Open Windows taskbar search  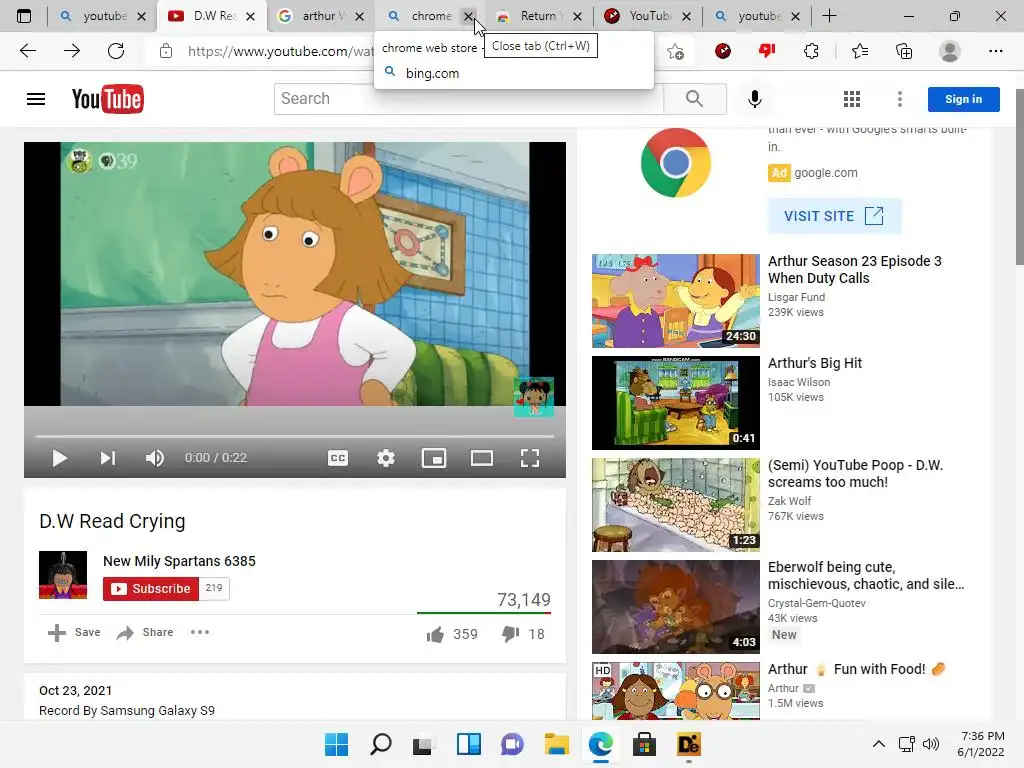pyautogui.click(x=381, y=744)
